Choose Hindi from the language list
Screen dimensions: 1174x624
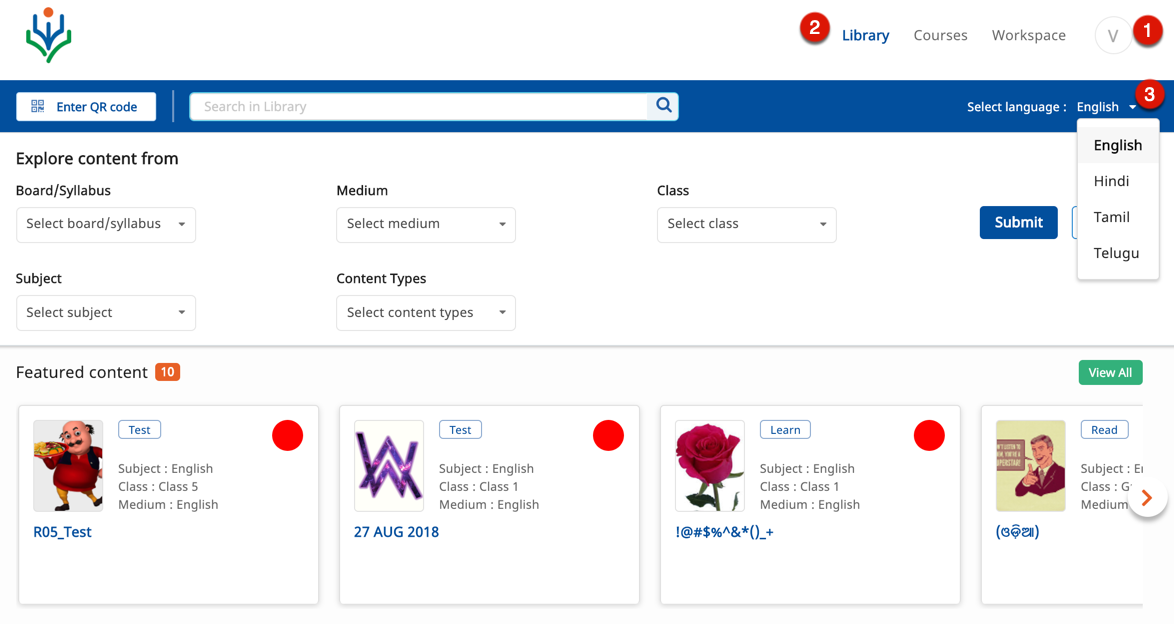coord(1111,181)
